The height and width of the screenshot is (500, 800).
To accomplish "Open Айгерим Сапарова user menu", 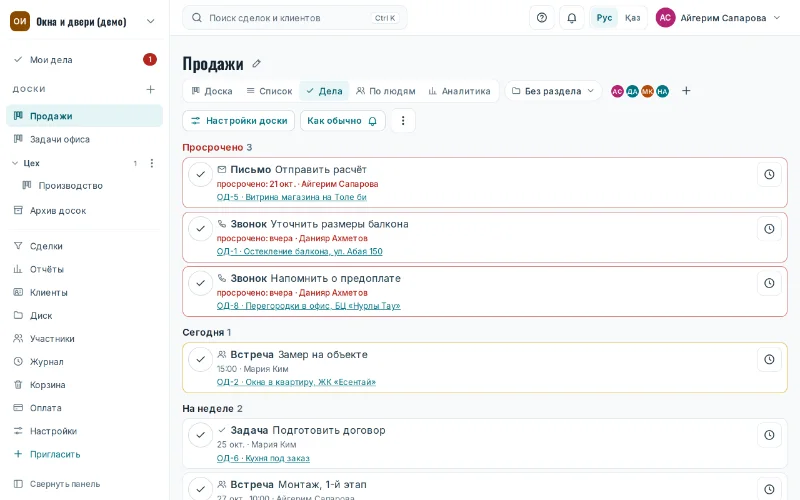I will click(718, 18).
